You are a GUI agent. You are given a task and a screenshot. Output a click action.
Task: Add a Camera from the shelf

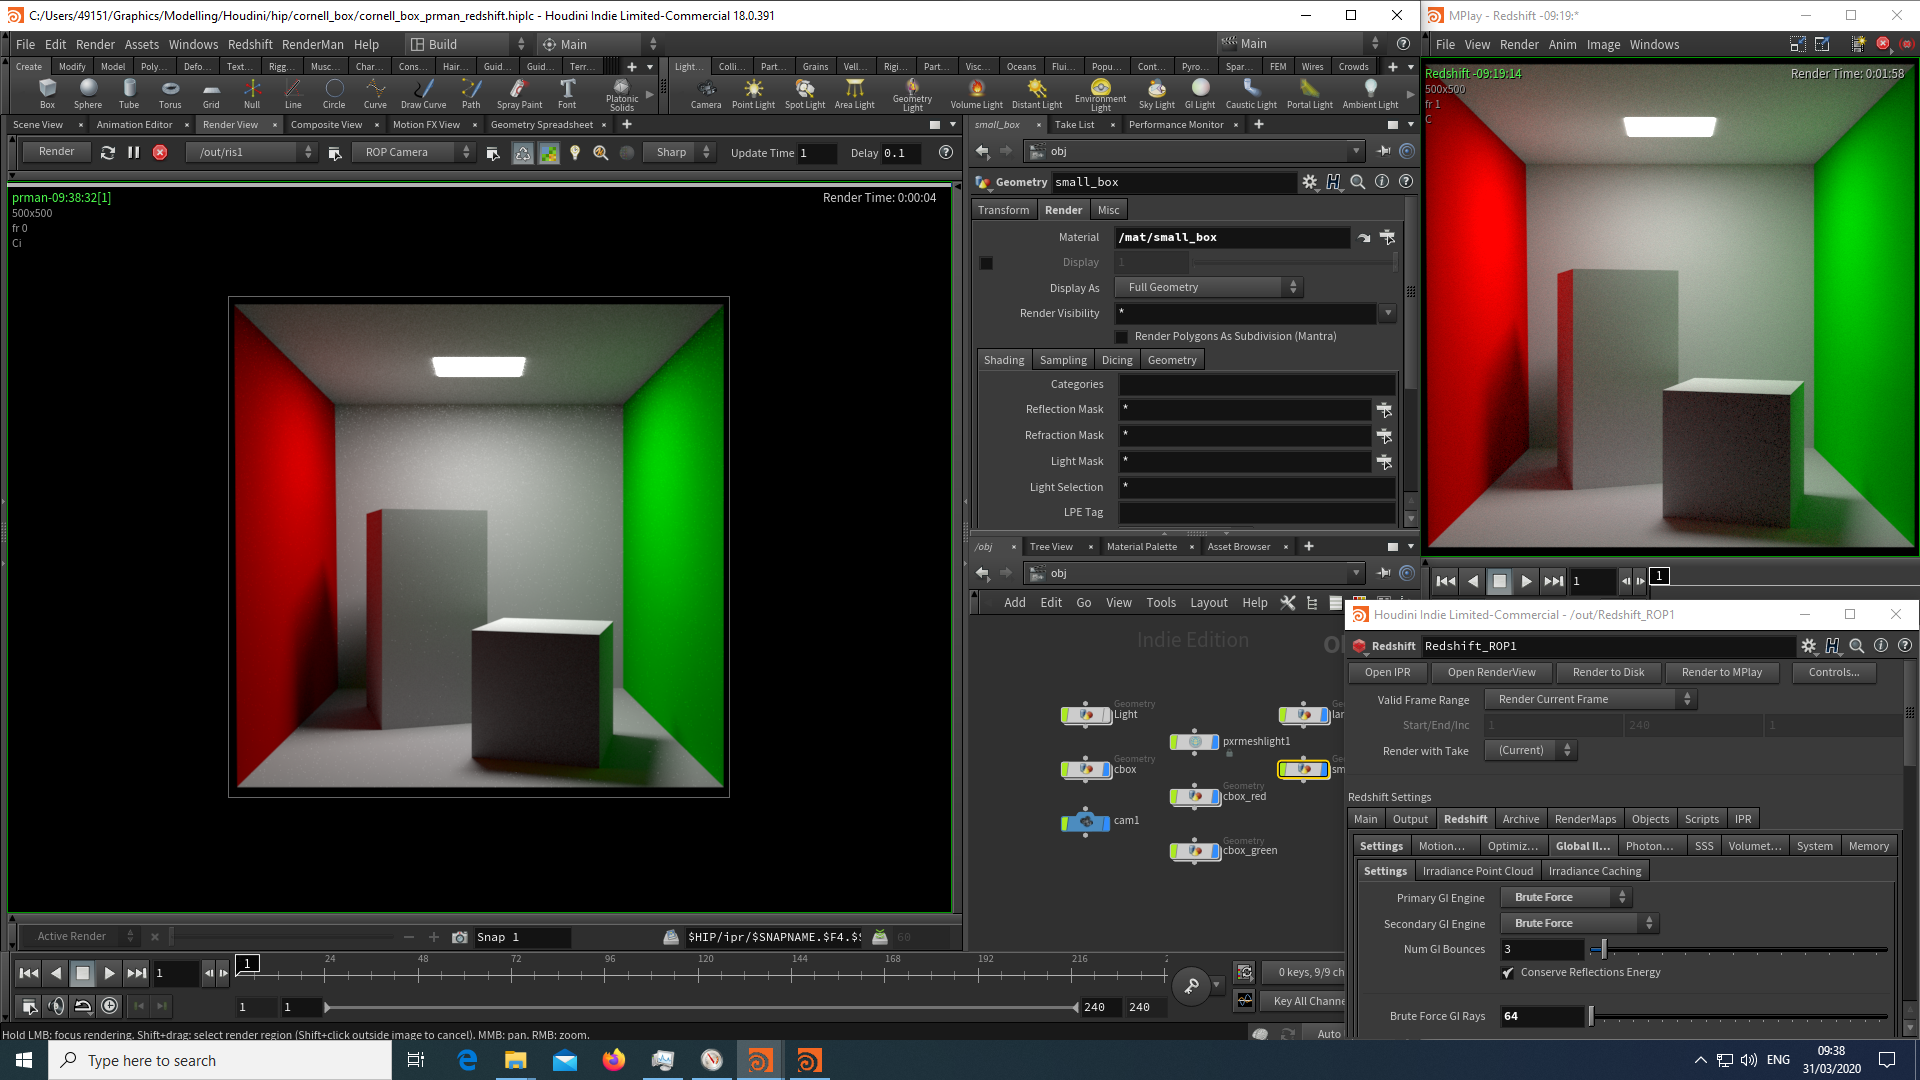(706, 93)
